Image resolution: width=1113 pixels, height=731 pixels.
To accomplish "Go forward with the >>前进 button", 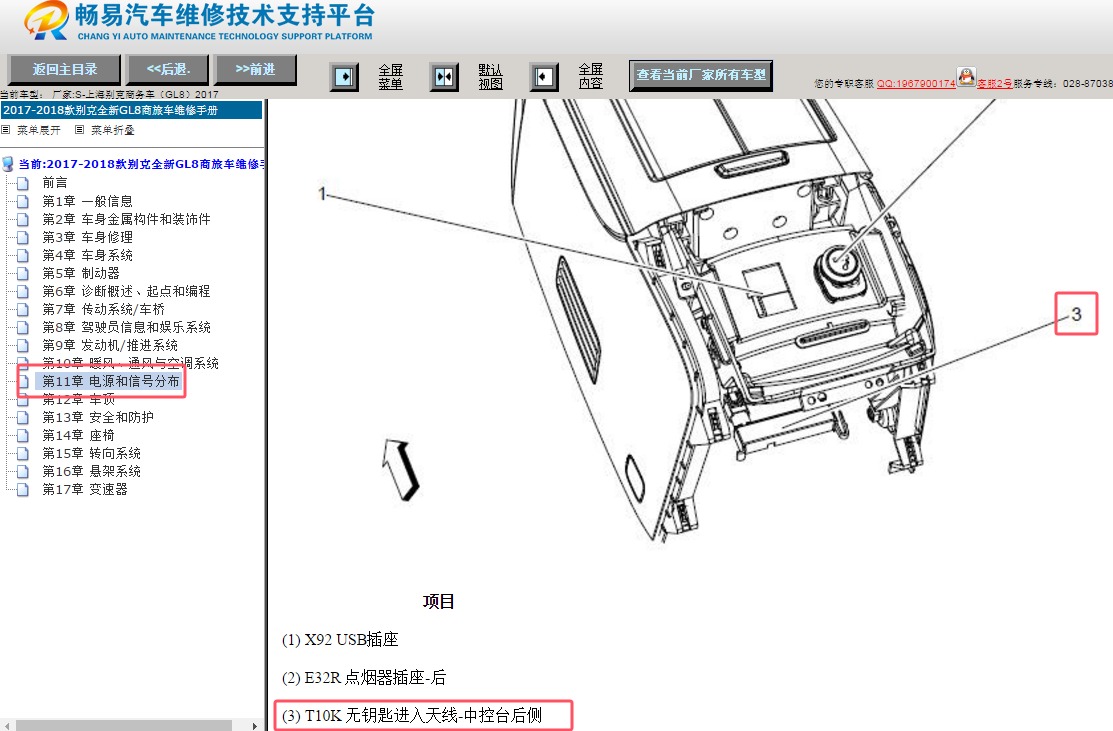I will tap(256, 70).
